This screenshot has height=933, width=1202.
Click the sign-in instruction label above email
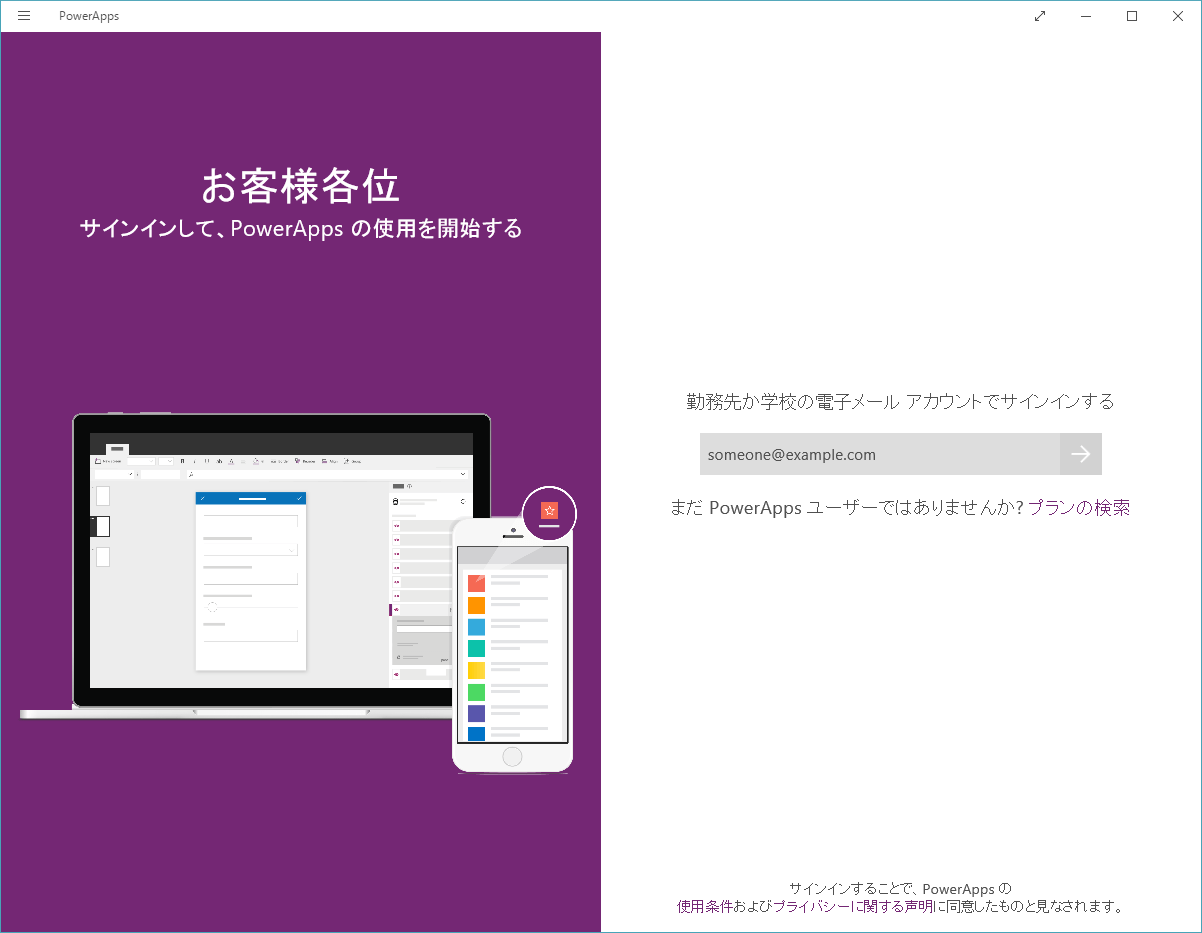point(900,402)
